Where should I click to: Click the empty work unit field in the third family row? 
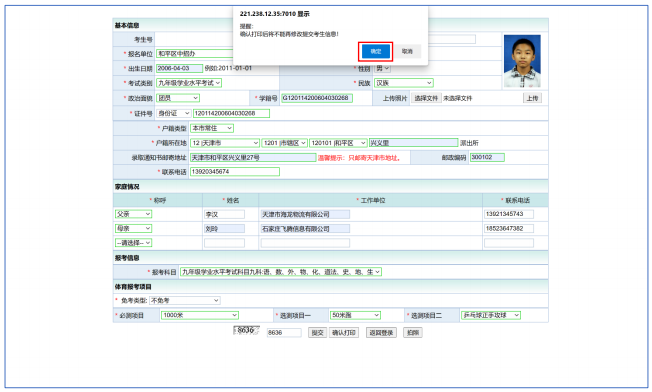[x=305, y=243]
